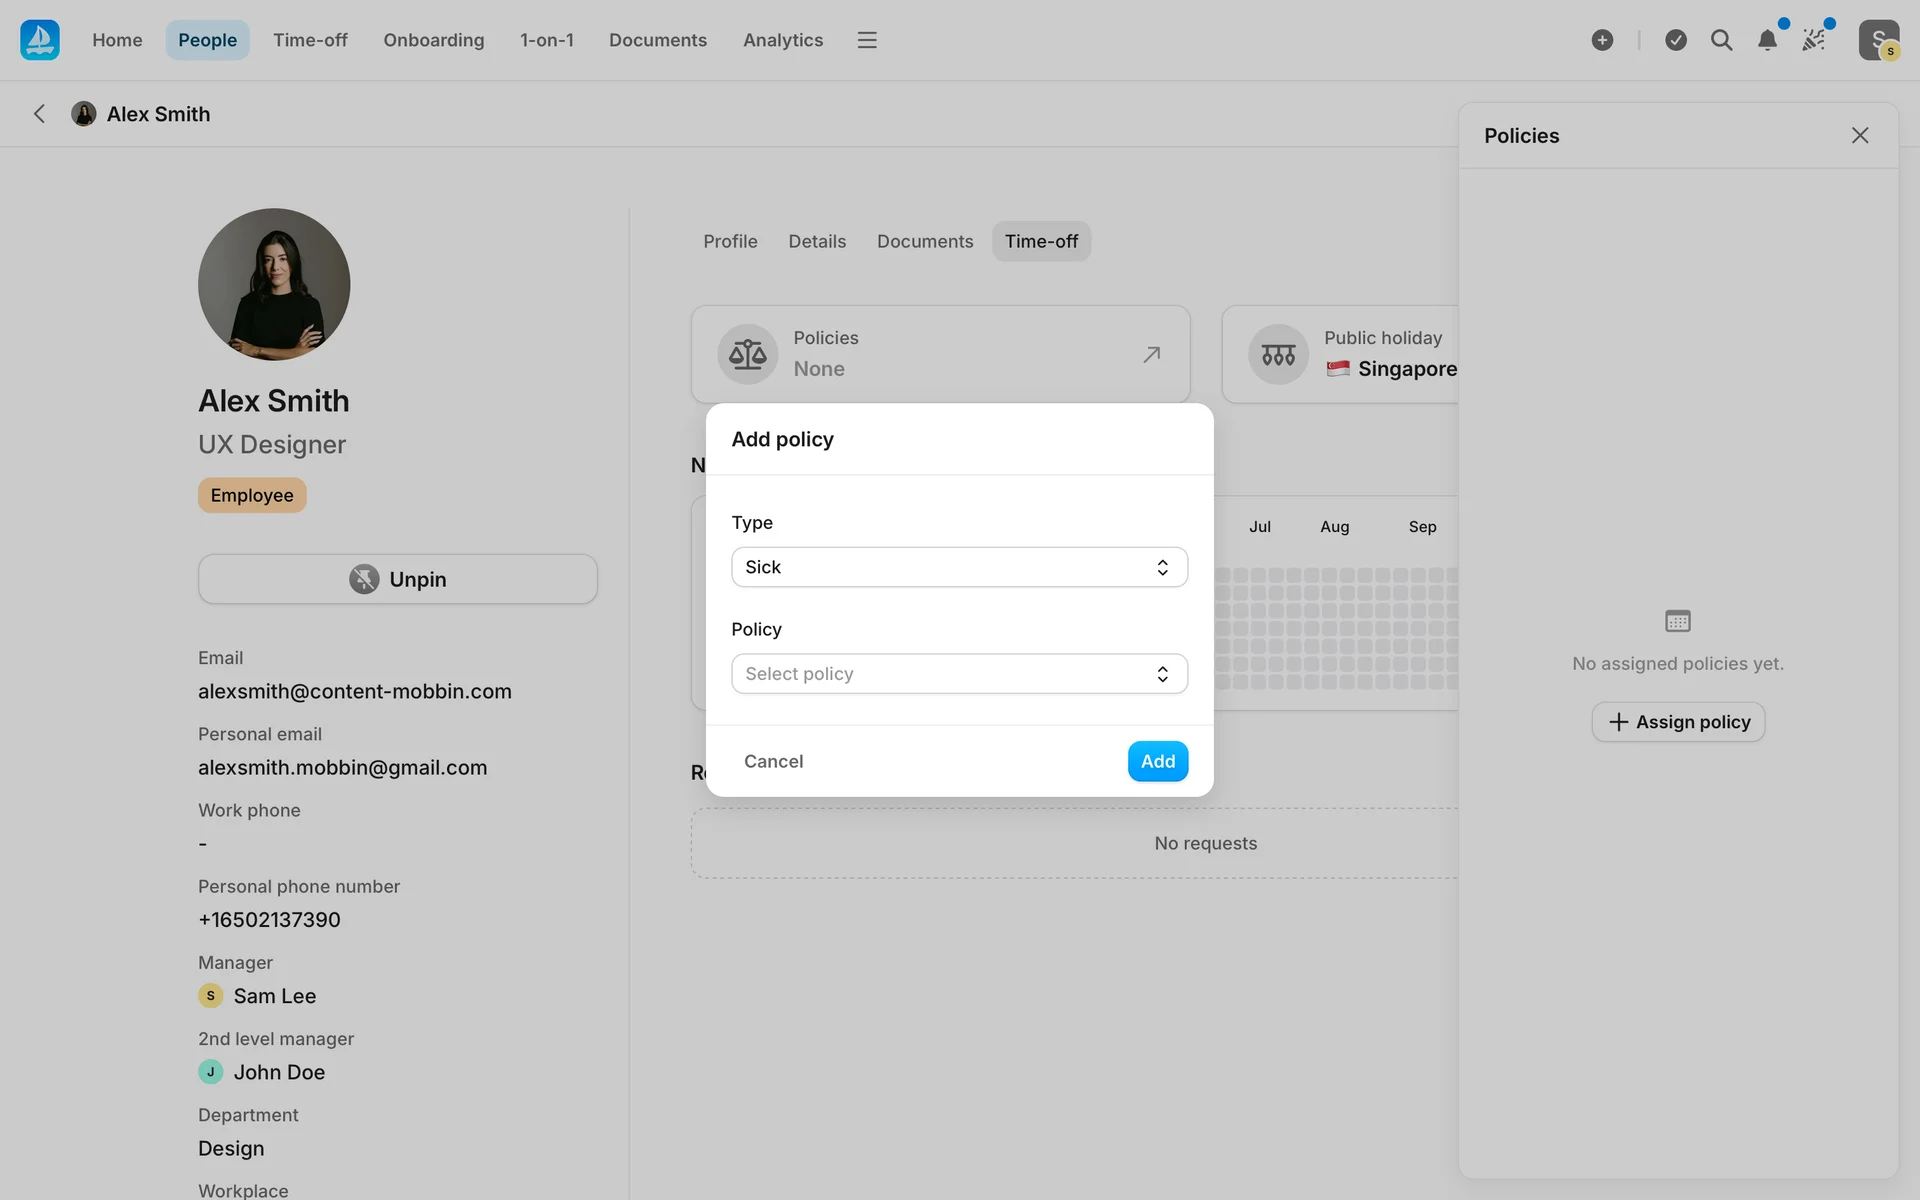Viewport: 1920px width, 1200px height.
Task: Switch to the Documents profile tab
Action: pos(924,241)
